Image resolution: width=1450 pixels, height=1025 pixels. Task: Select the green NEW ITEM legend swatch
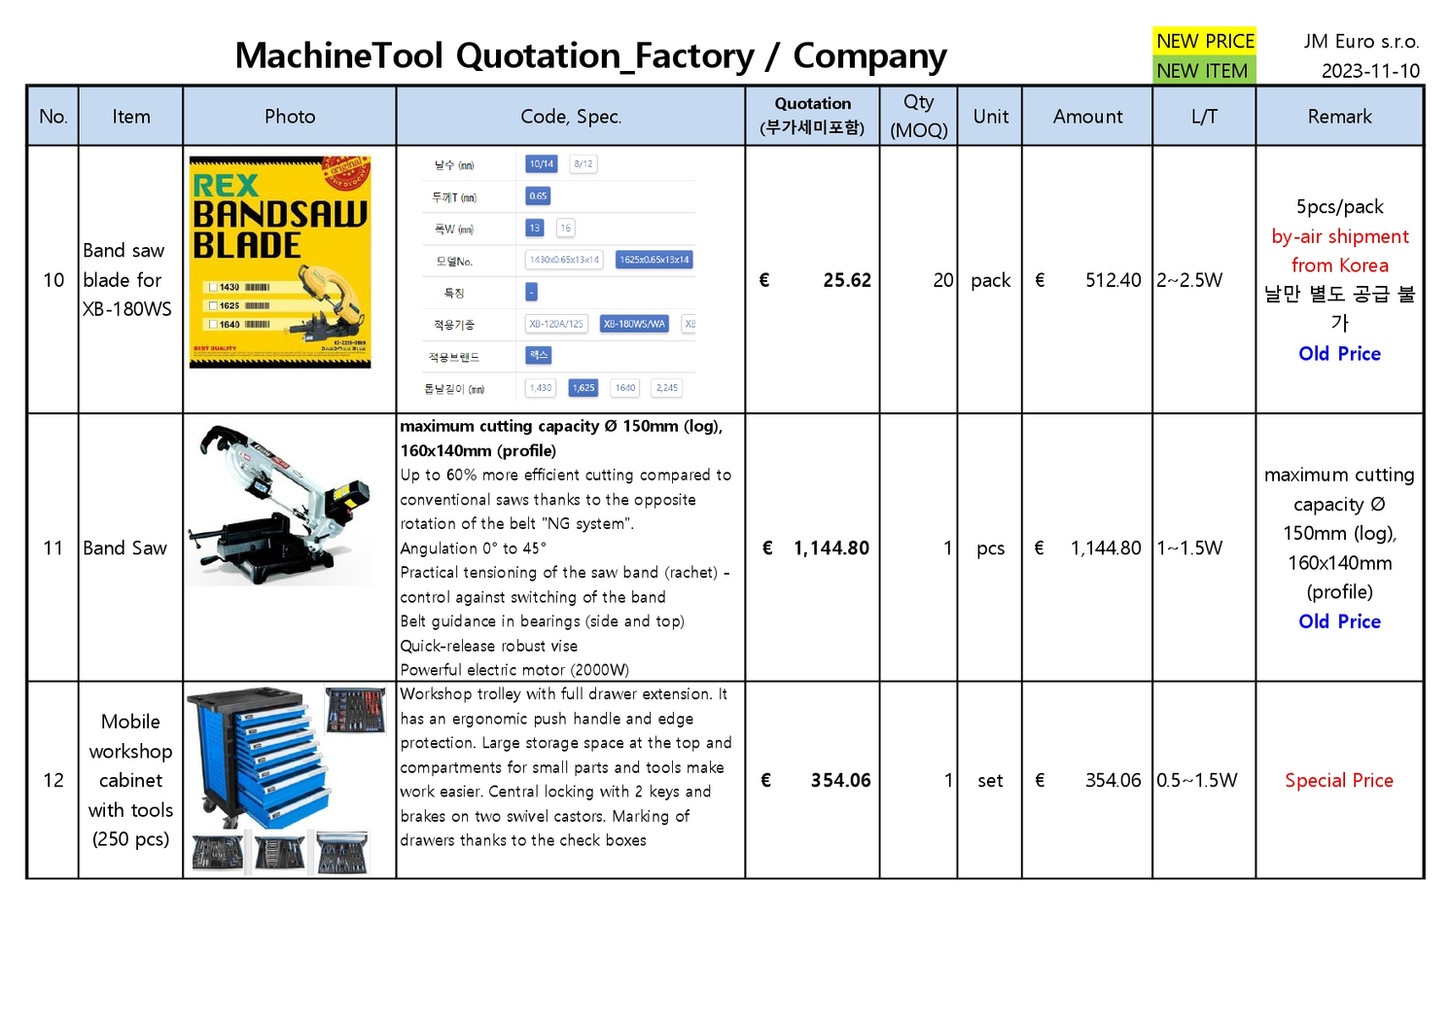(x=1204, y=71)
